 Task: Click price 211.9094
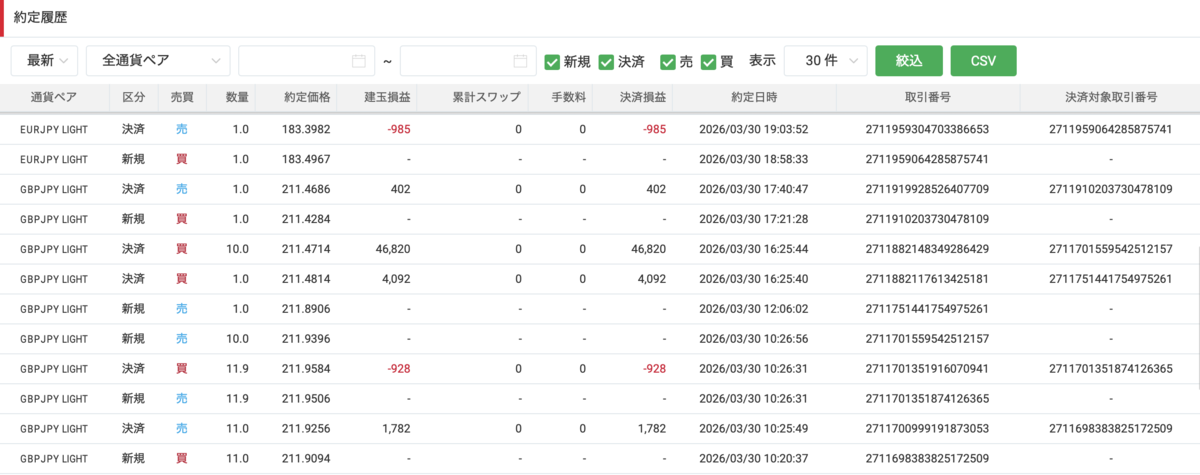pos(306,459)
